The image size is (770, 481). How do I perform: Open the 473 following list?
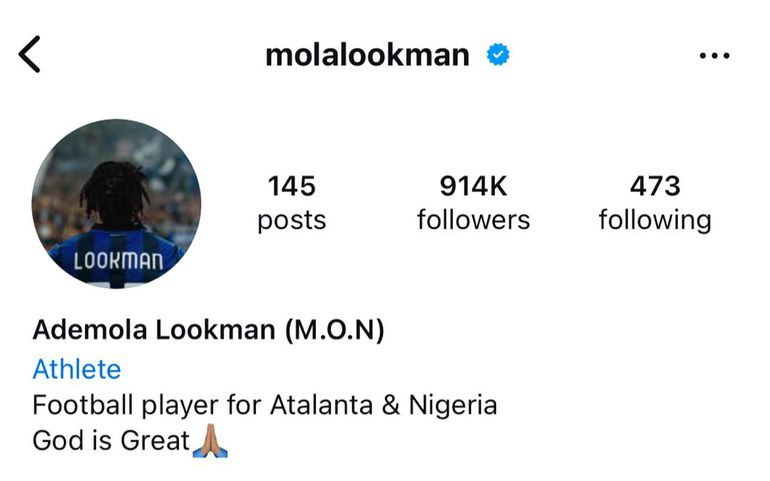coord(655,186)
